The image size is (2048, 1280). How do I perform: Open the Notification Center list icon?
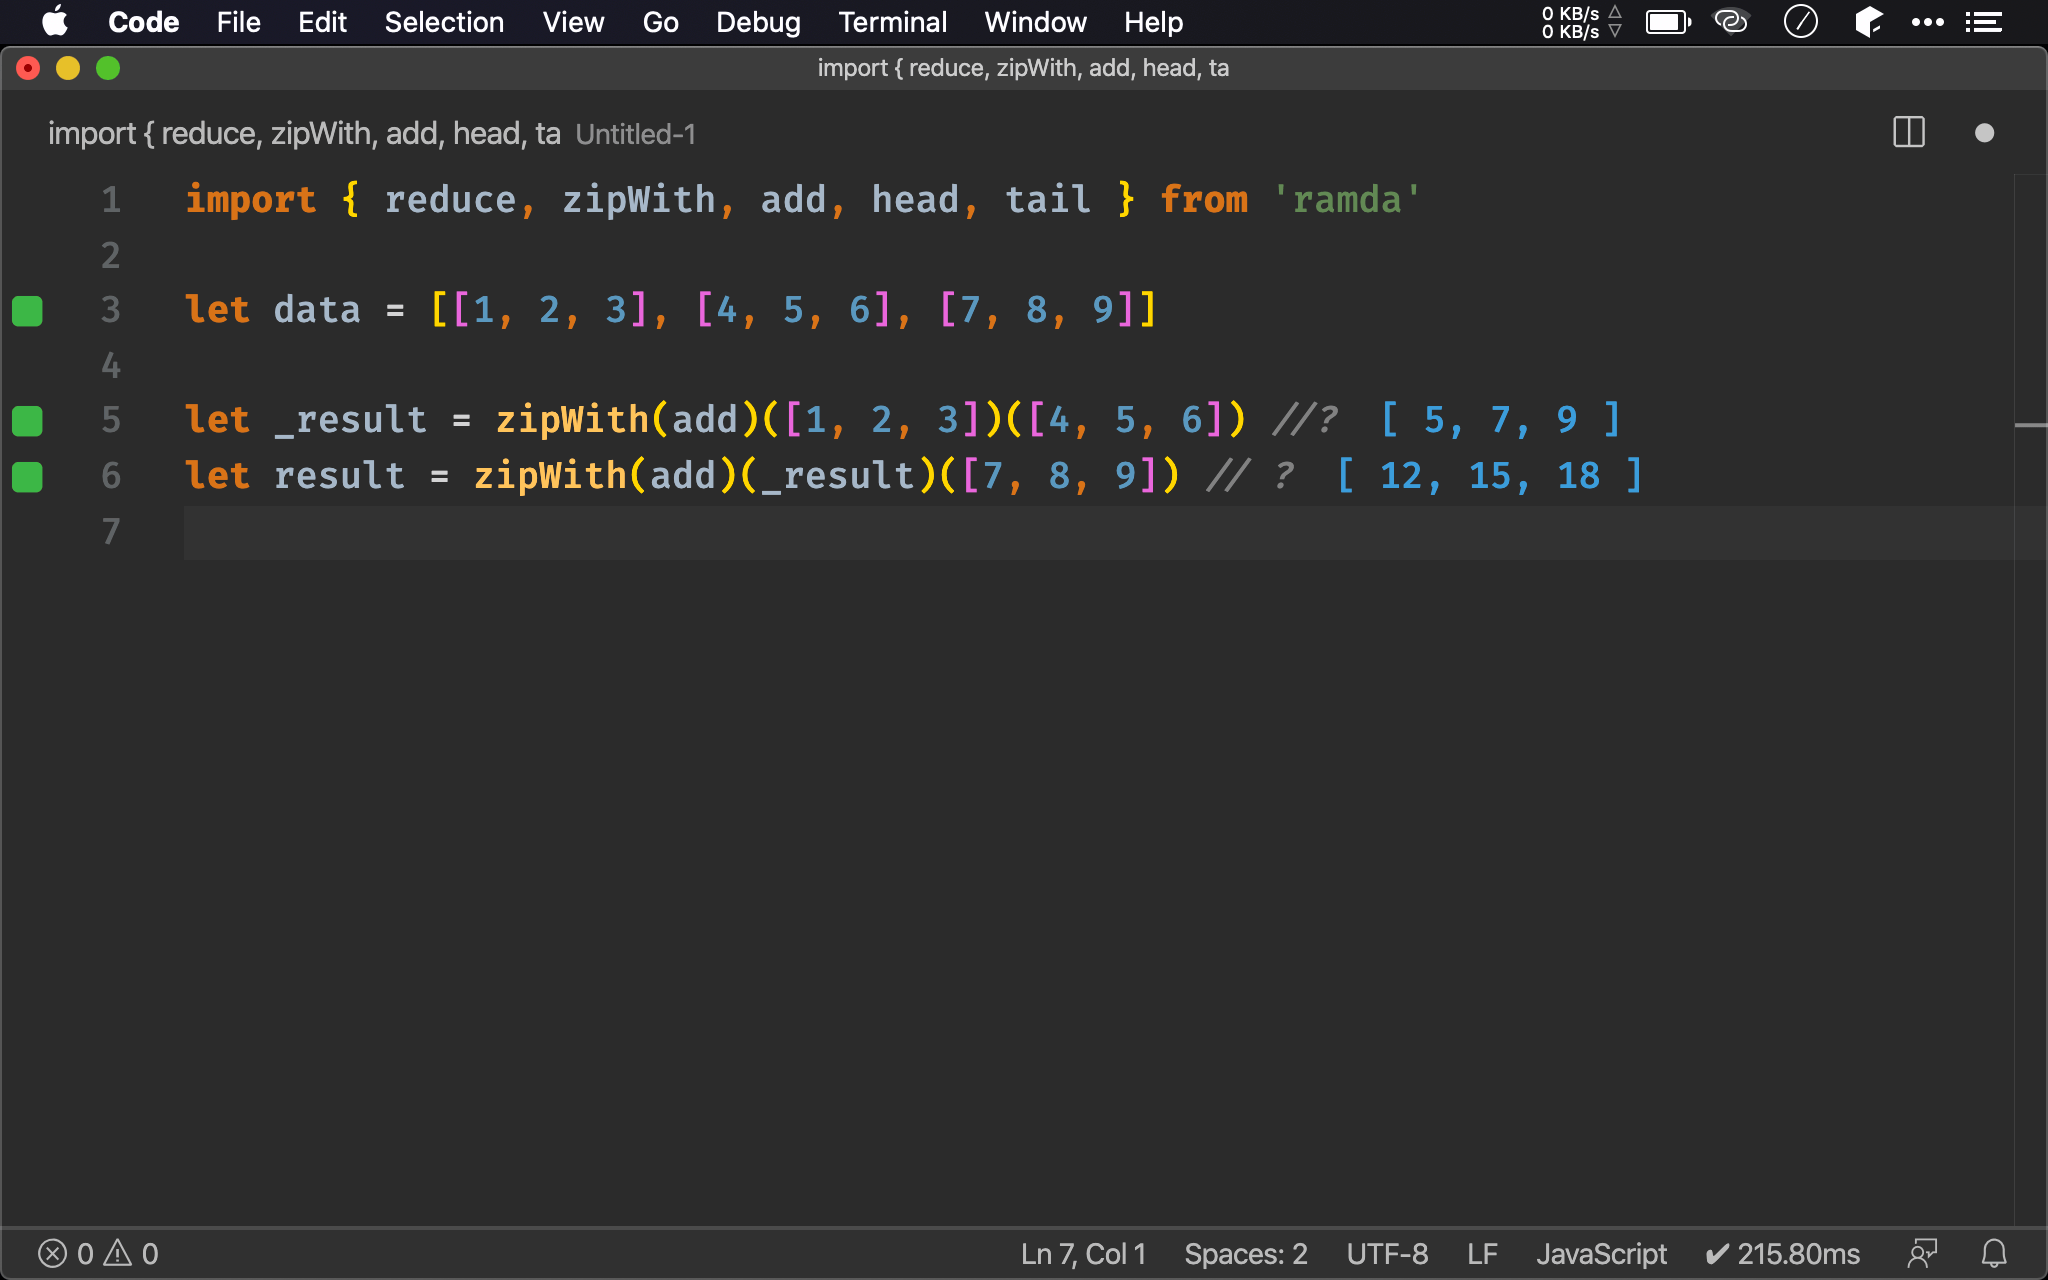coord(1983,22)
